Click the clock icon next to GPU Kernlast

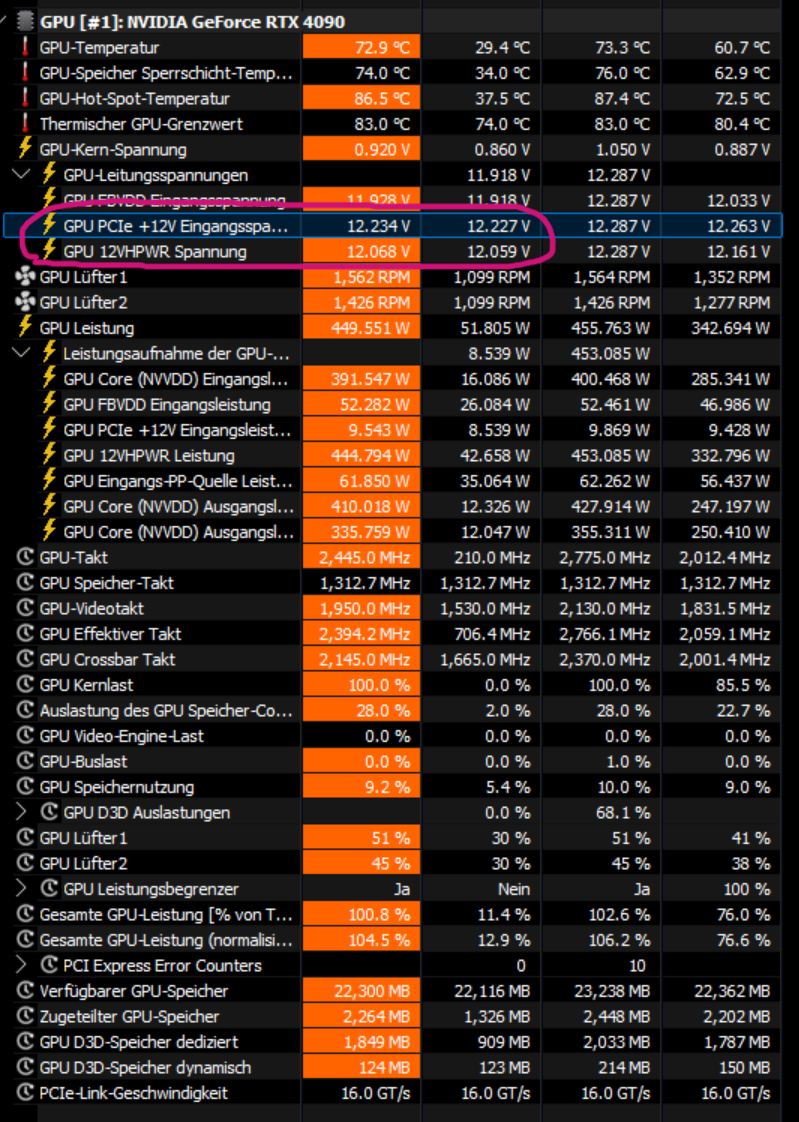(25, 684)
